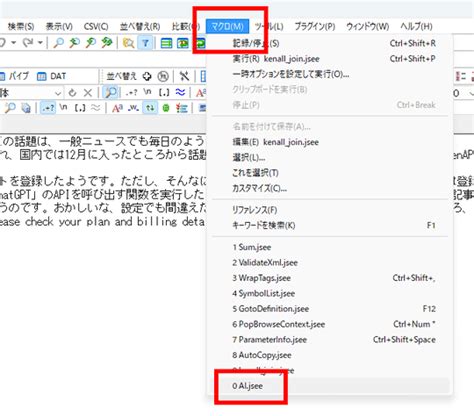474x416 pixels.
Task: Expand the undo history dropdown arrow
Action: pyautogui.click(x=13, y=43)
